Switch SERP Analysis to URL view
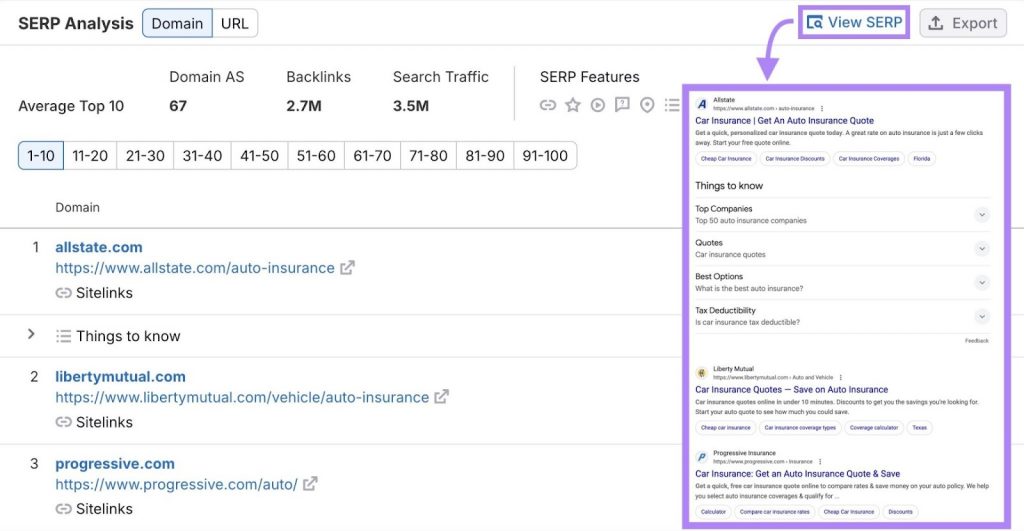Screen dimensions: 1024x531 point(234,24)
